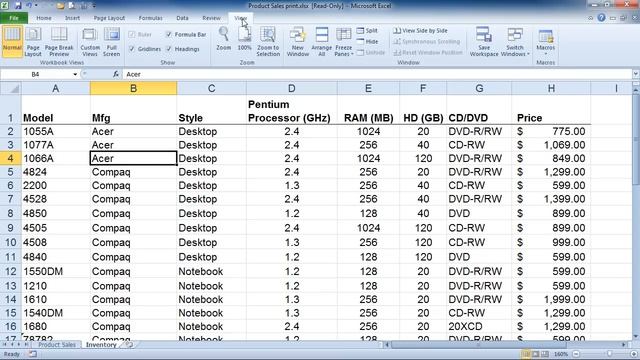
Task: Set zoom to 100%
Action: pyautogui.click(x=244, y=39)
